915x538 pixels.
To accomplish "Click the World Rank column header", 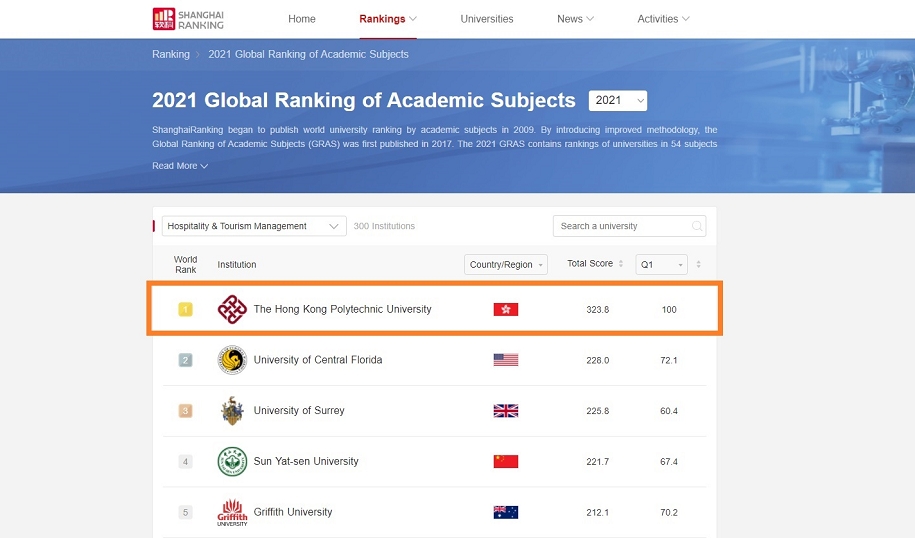I will tap(186, 264).
